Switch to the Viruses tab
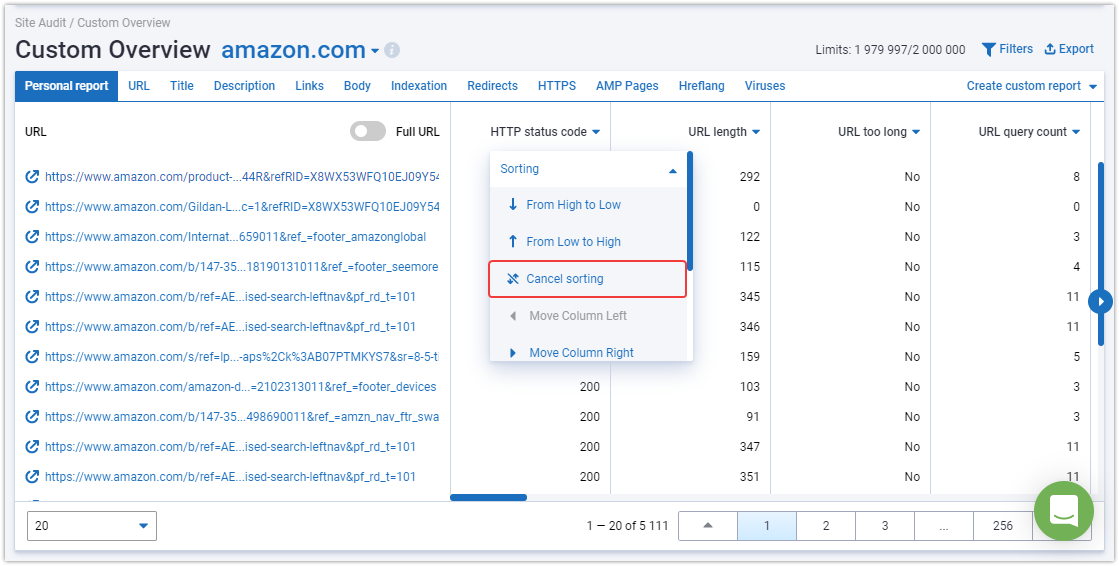This screenshot has width=1119, height=566. pos(765,86)
